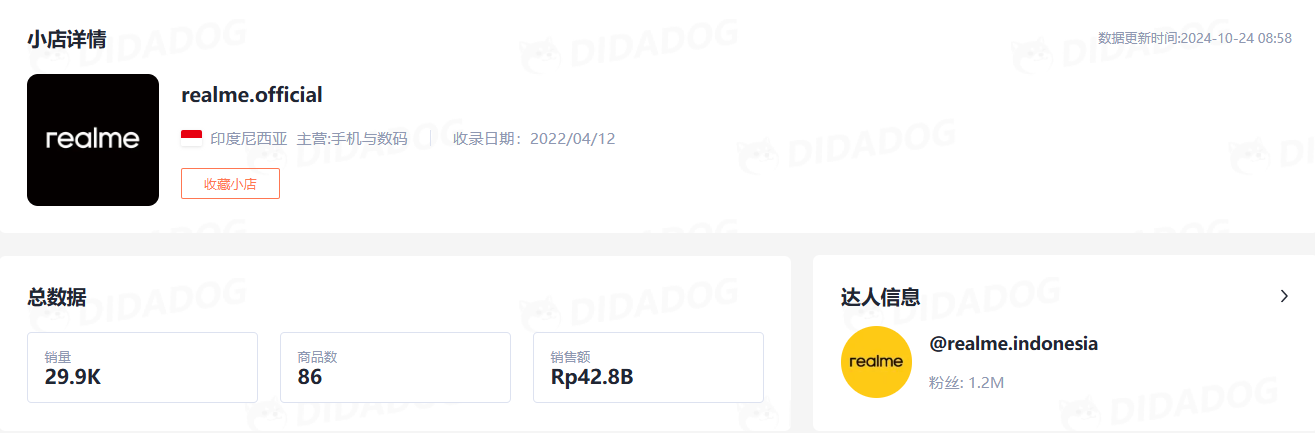Screen dimensions: 1315x433
Task: Expand 达人信息 with the right chevron arrow
Action: (x=1284, y=296)
